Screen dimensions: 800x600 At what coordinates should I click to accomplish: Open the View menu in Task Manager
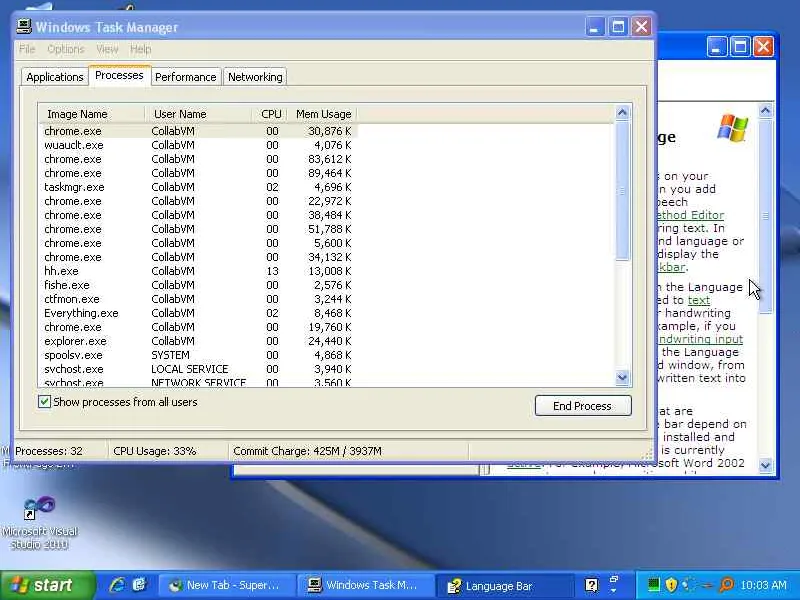[x=107, y=49]
